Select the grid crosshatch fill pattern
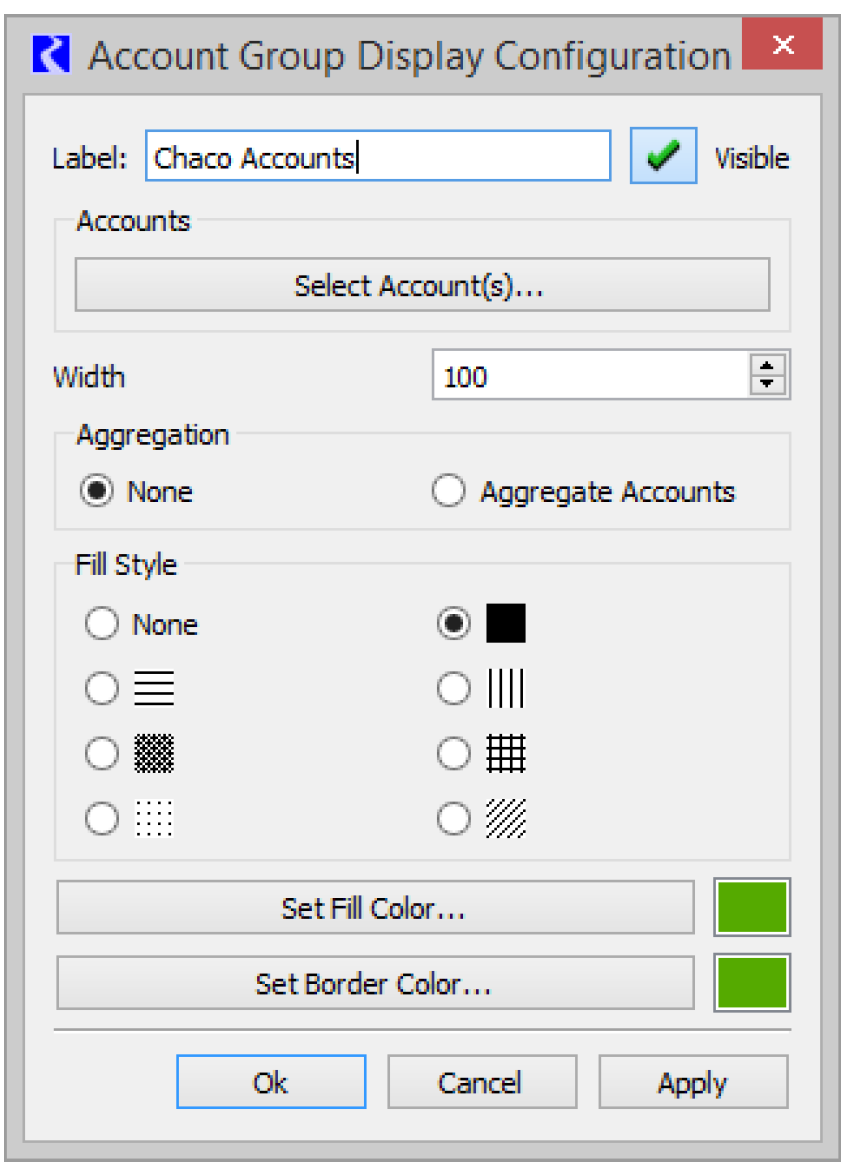Screen dimensions: 845x1167 point(453,754)
